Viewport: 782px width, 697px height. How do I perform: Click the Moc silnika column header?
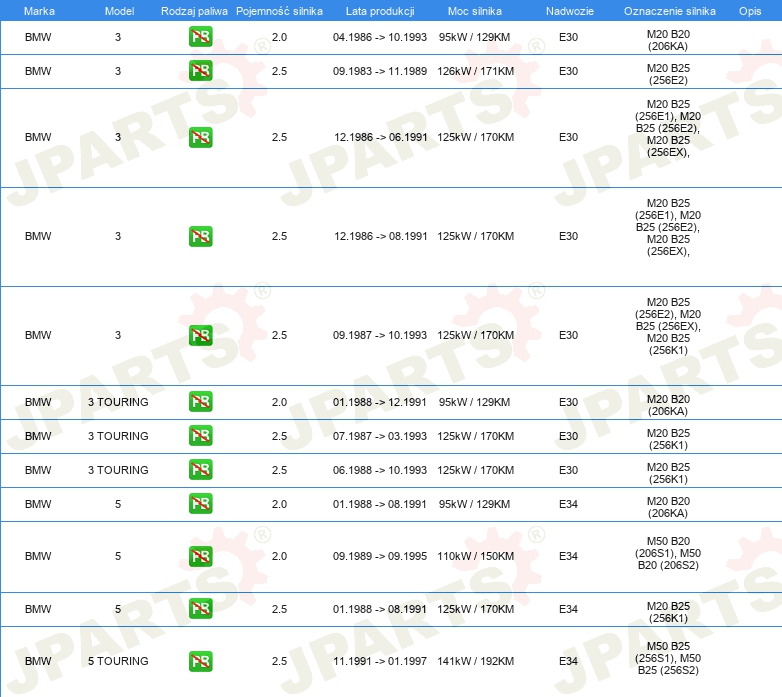pos(474,11)
